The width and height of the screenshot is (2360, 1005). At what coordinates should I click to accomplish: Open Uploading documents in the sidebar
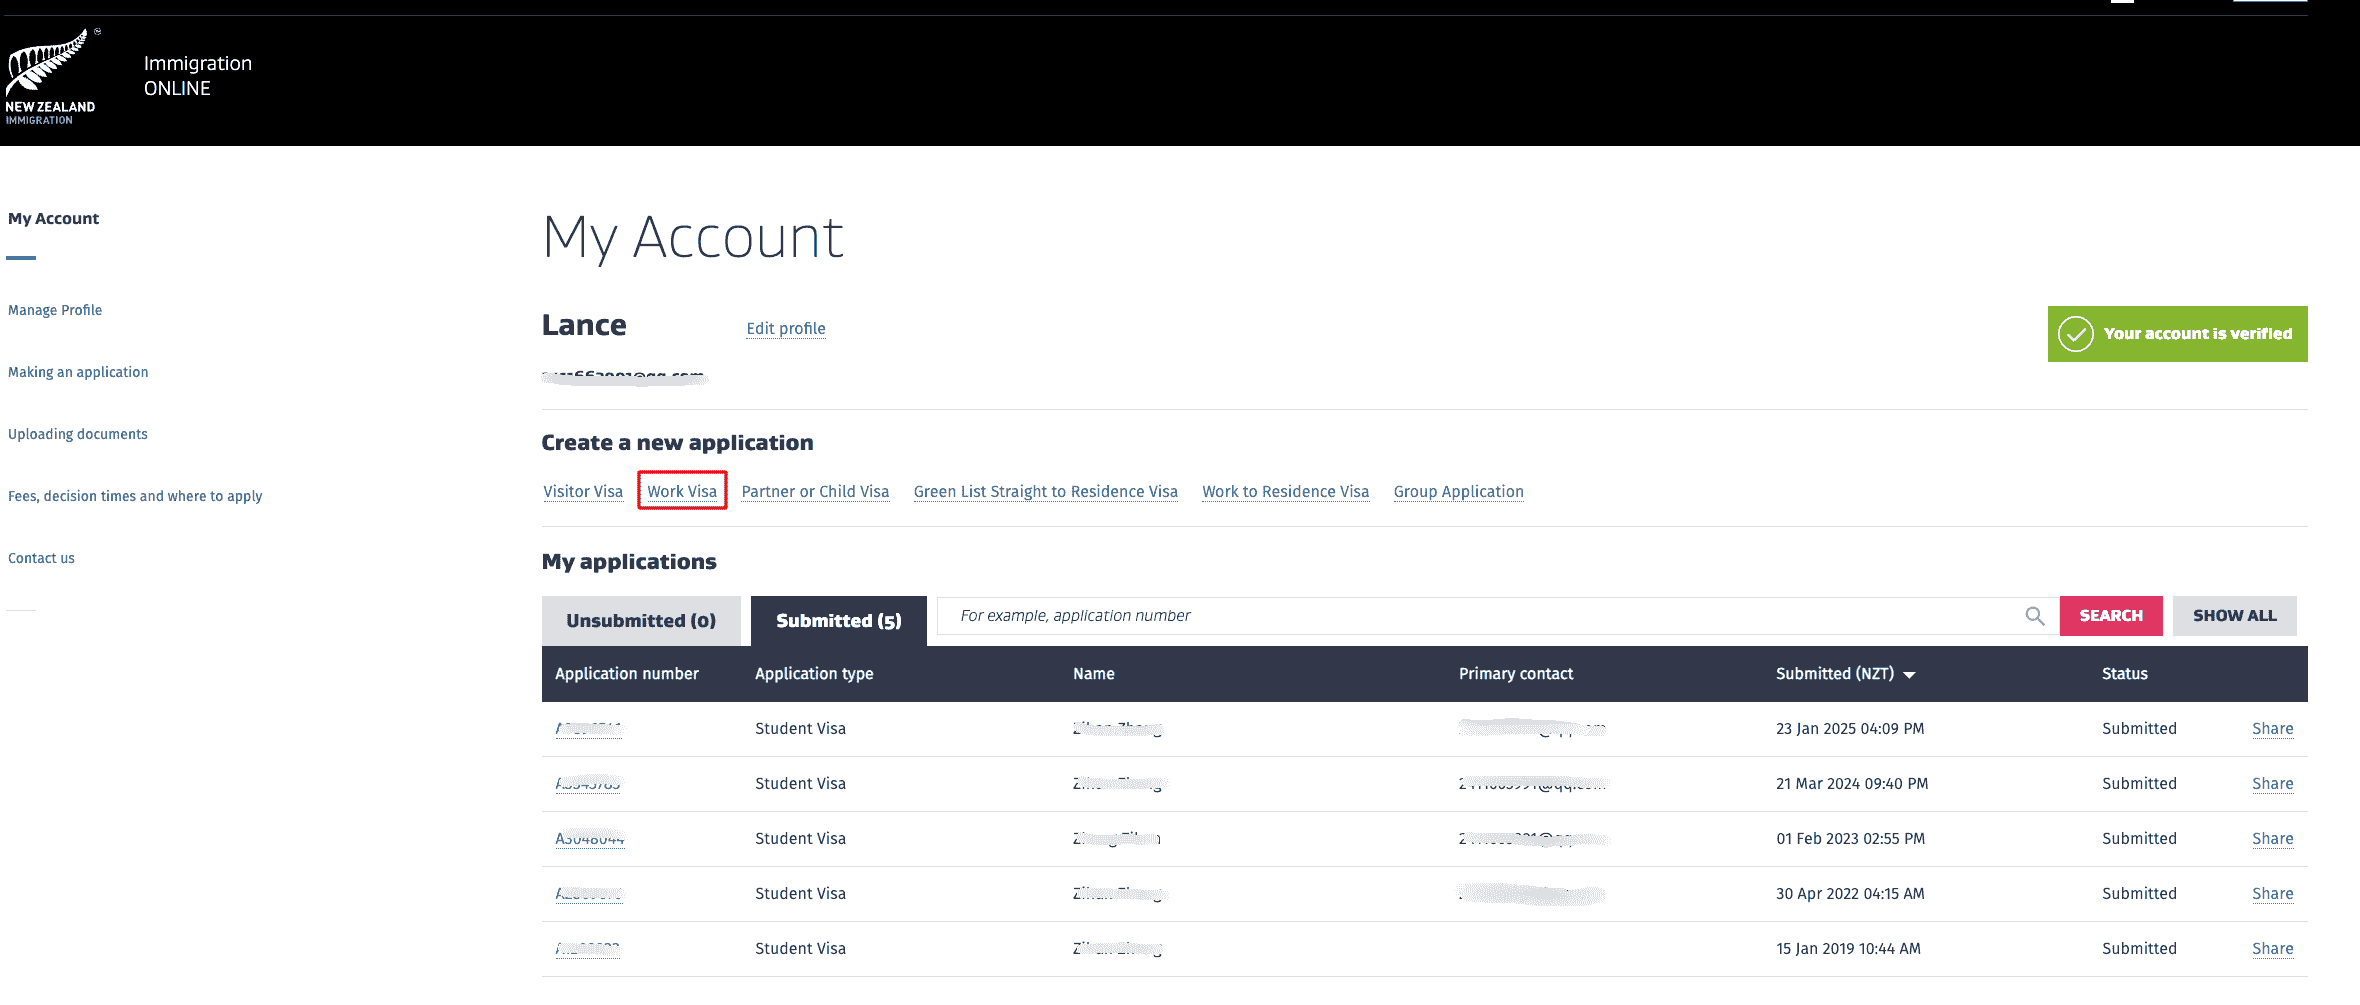coord(77,434)
